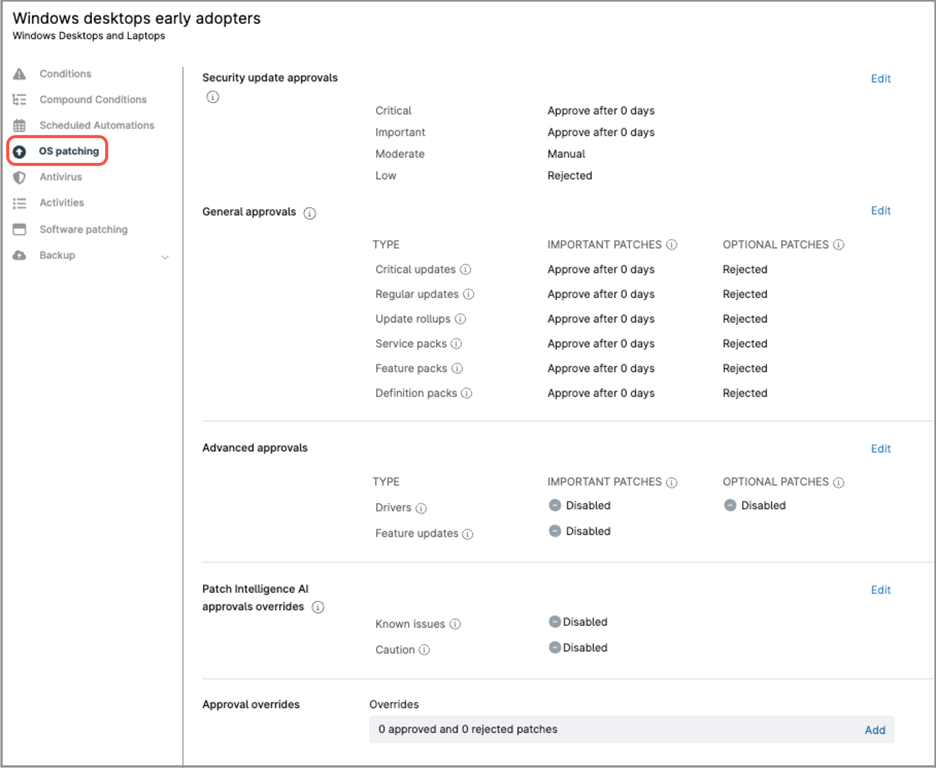Click the info icon beside General approvals

312,212
